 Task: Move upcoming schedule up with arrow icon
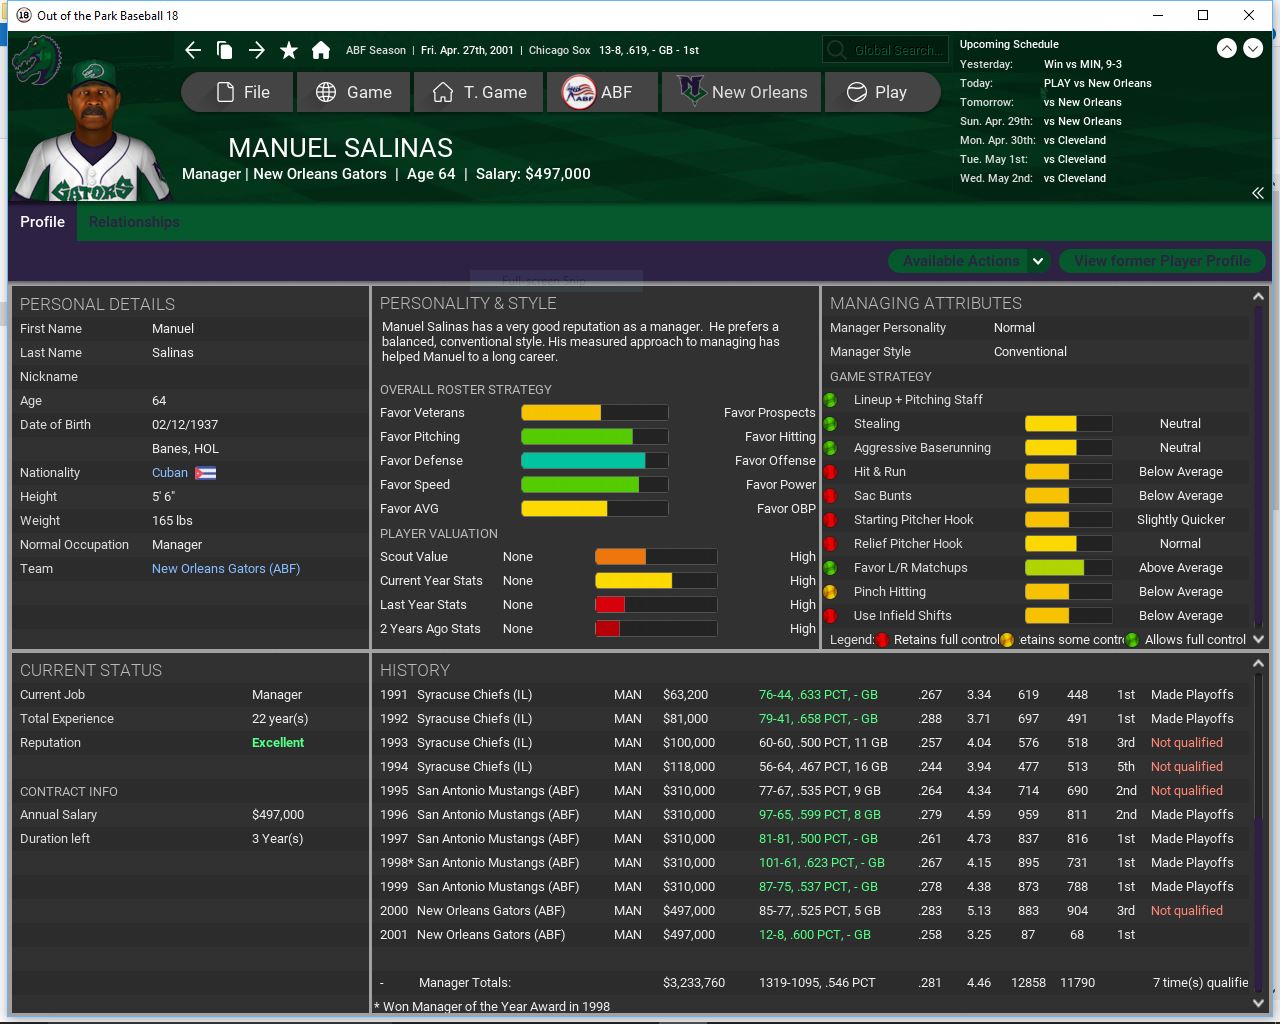click(x=1226, y=48)
